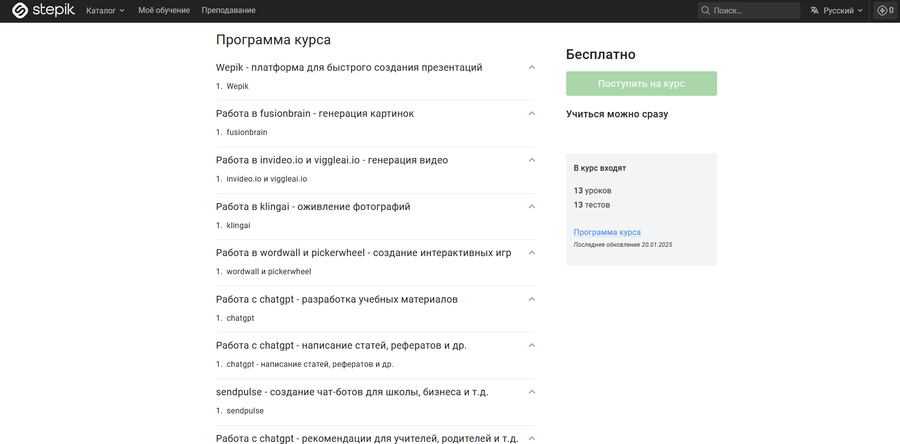Collapse the wordwall and pickerwheel section

[x=532, y=253]
